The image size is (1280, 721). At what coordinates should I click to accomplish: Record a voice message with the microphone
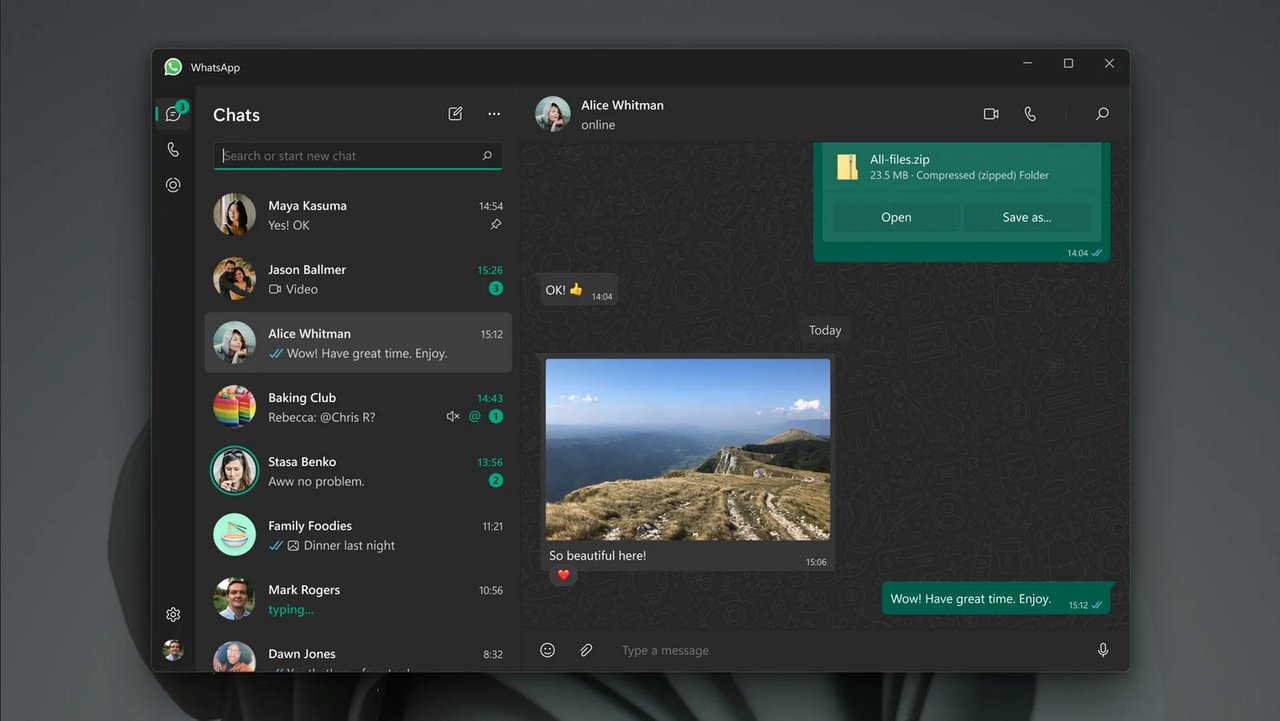1102,650
